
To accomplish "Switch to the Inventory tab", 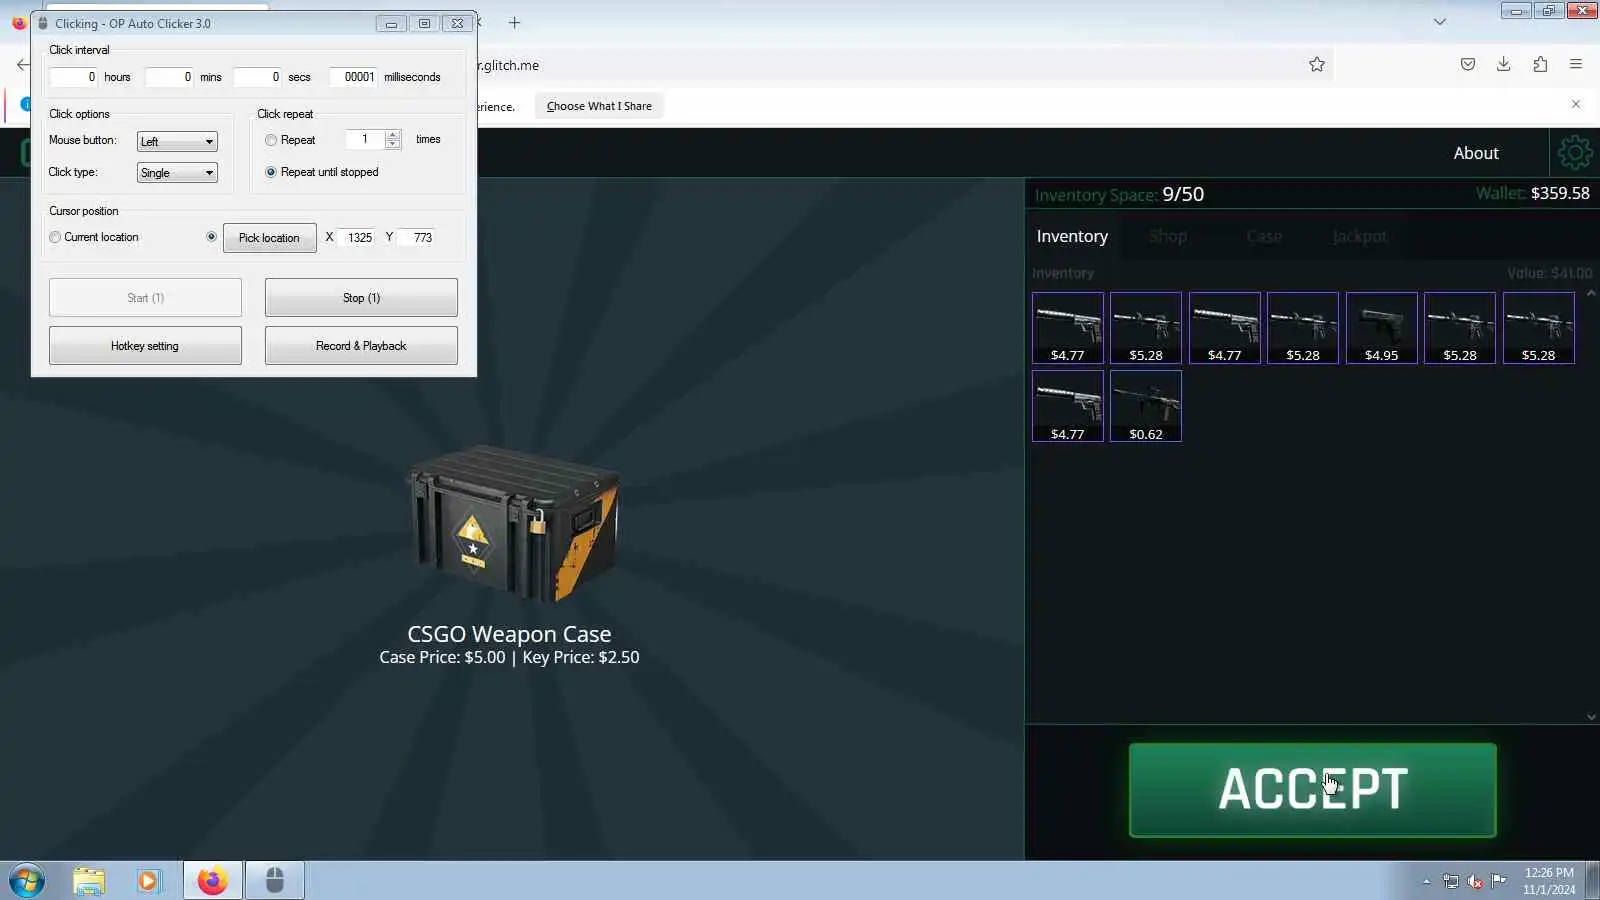I will point(1072,237).
